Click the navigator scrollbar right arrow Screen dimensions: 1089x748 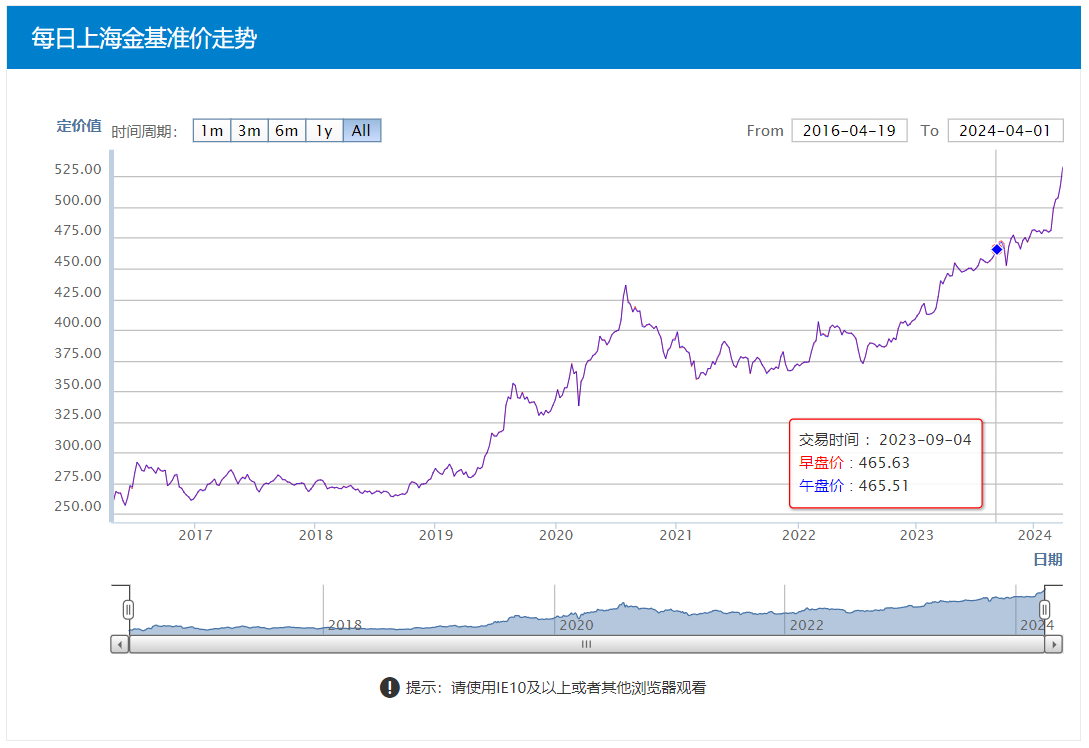[1053, 645]
